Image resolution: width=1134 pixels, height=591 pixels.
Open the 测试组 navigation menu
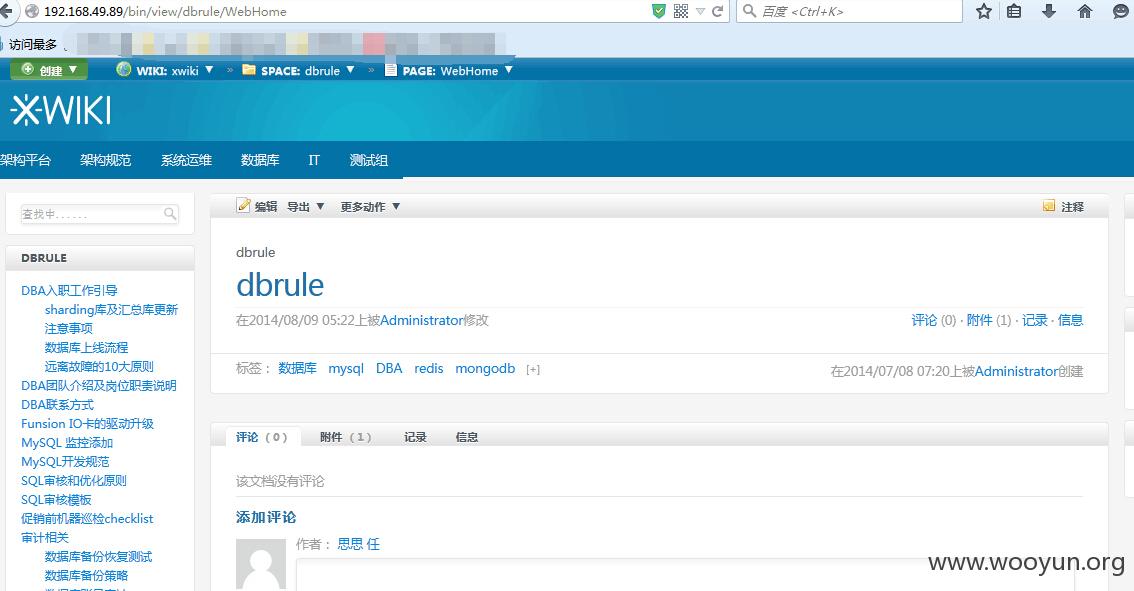[369, 160]
